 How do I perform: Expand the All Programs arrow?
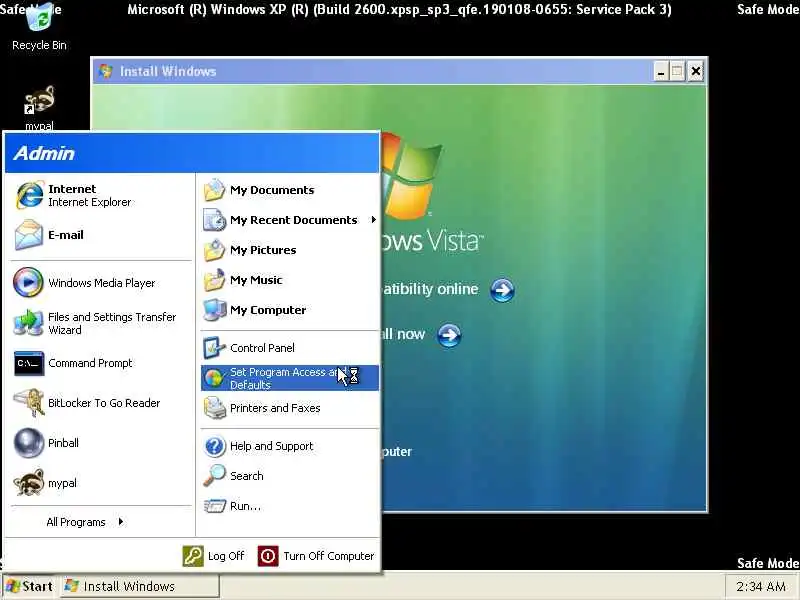(121, 521)
